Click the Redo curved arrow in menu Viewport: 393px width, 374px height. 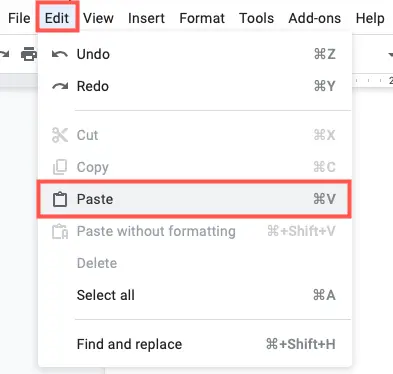point(60,86)
